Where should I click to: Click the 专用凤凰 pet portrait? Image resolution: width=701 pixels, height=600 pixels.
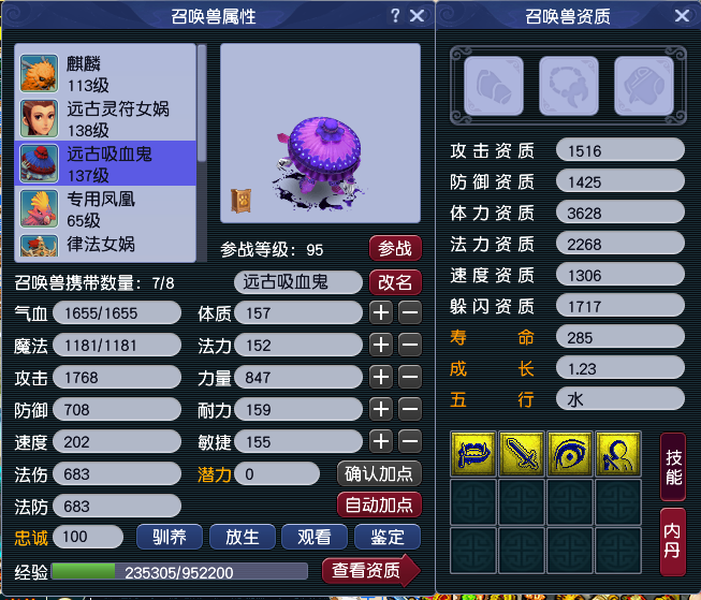coord(39,208)
